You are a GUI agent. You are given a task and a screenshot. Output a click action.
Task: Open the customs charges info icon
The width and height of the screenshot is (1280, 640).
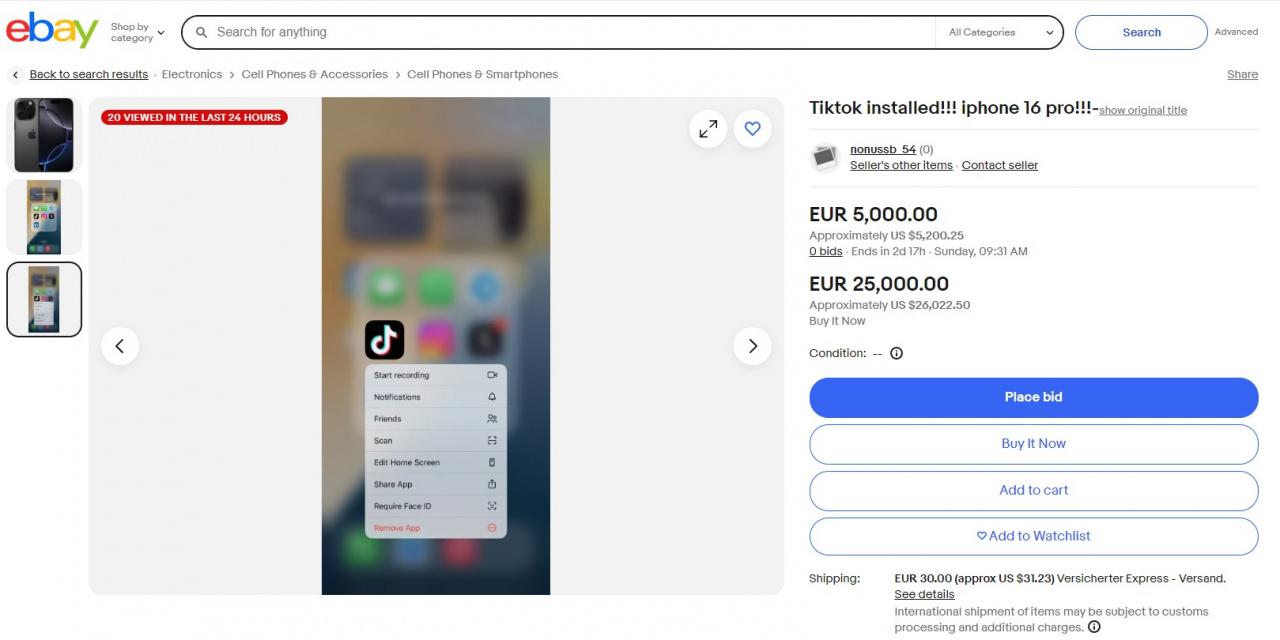(x=1094, y=627)
